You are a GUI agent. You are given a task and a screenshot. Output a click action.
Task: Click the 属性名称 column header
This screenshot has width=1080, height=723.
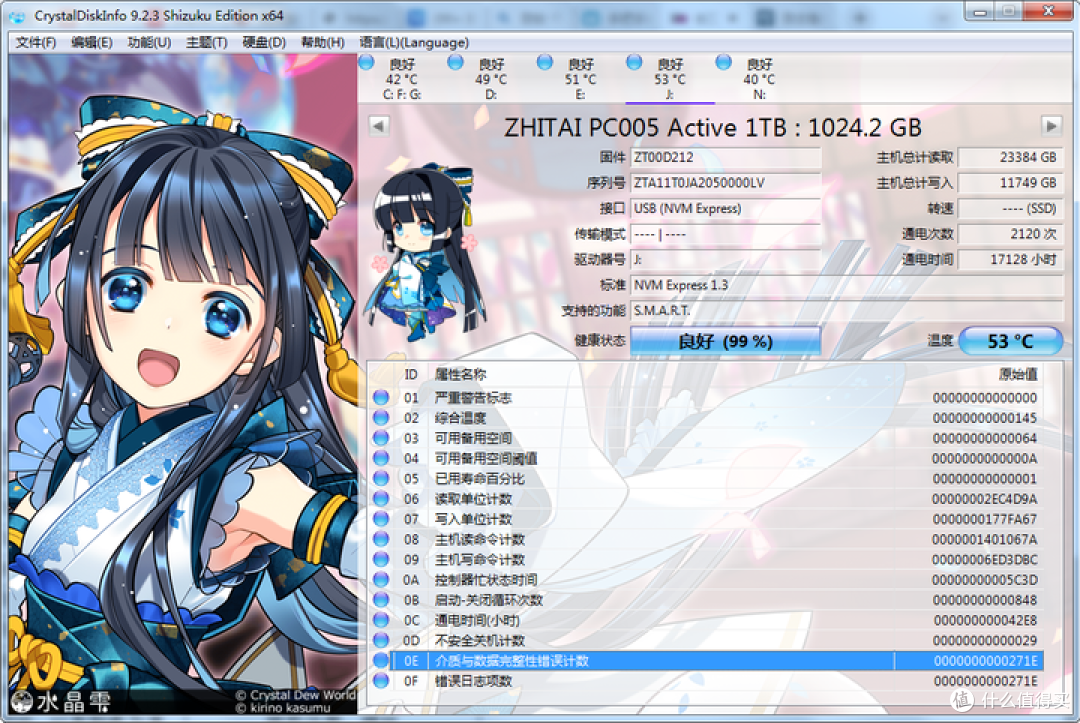pyautogui.click(x=461, y=375)
